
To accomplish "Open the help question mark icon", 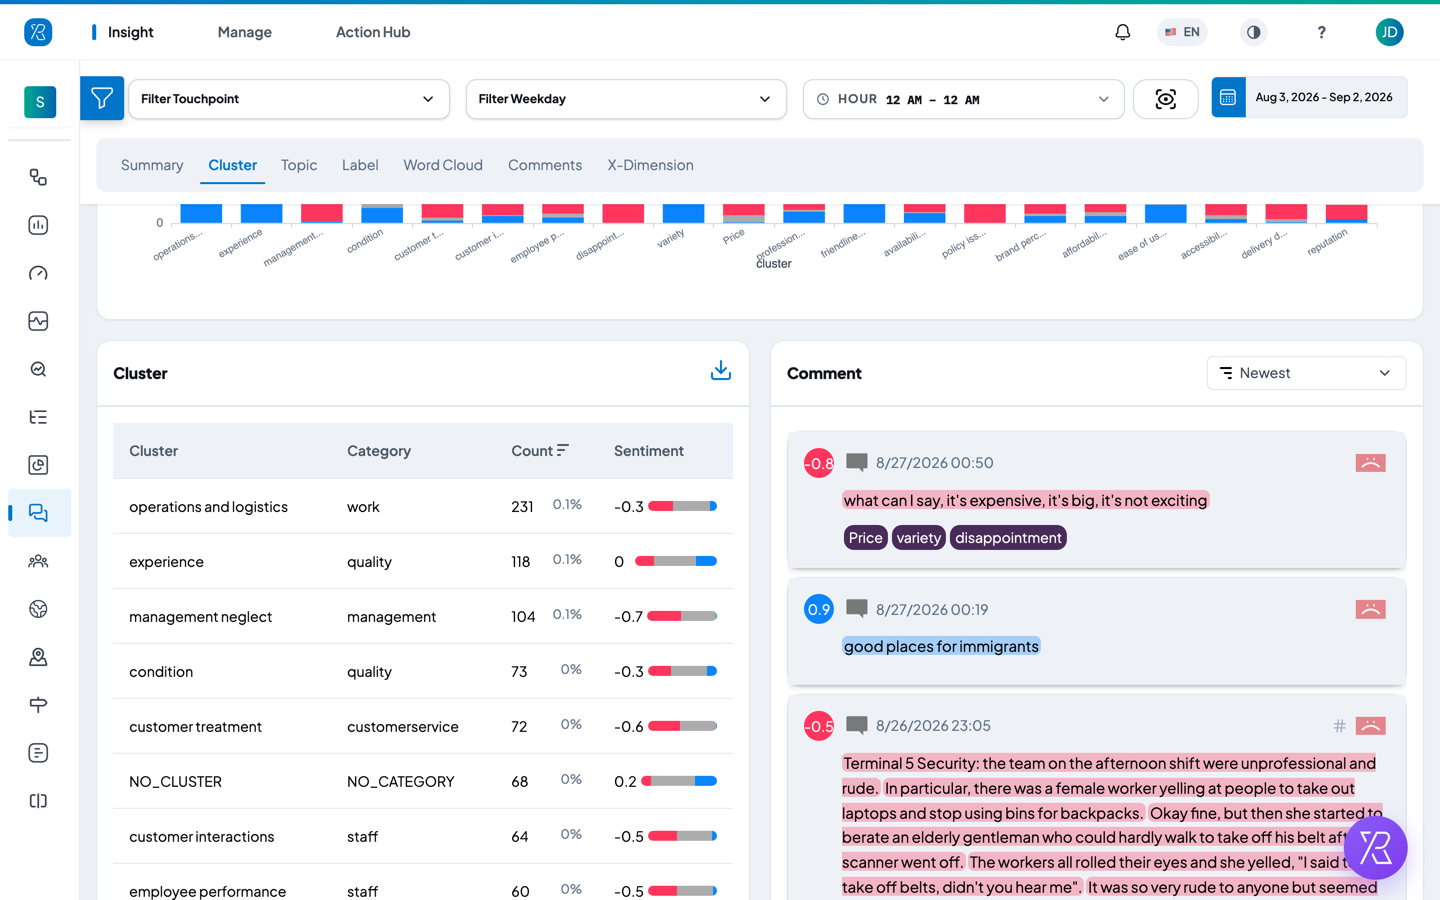I will [x=1321, y=32].
